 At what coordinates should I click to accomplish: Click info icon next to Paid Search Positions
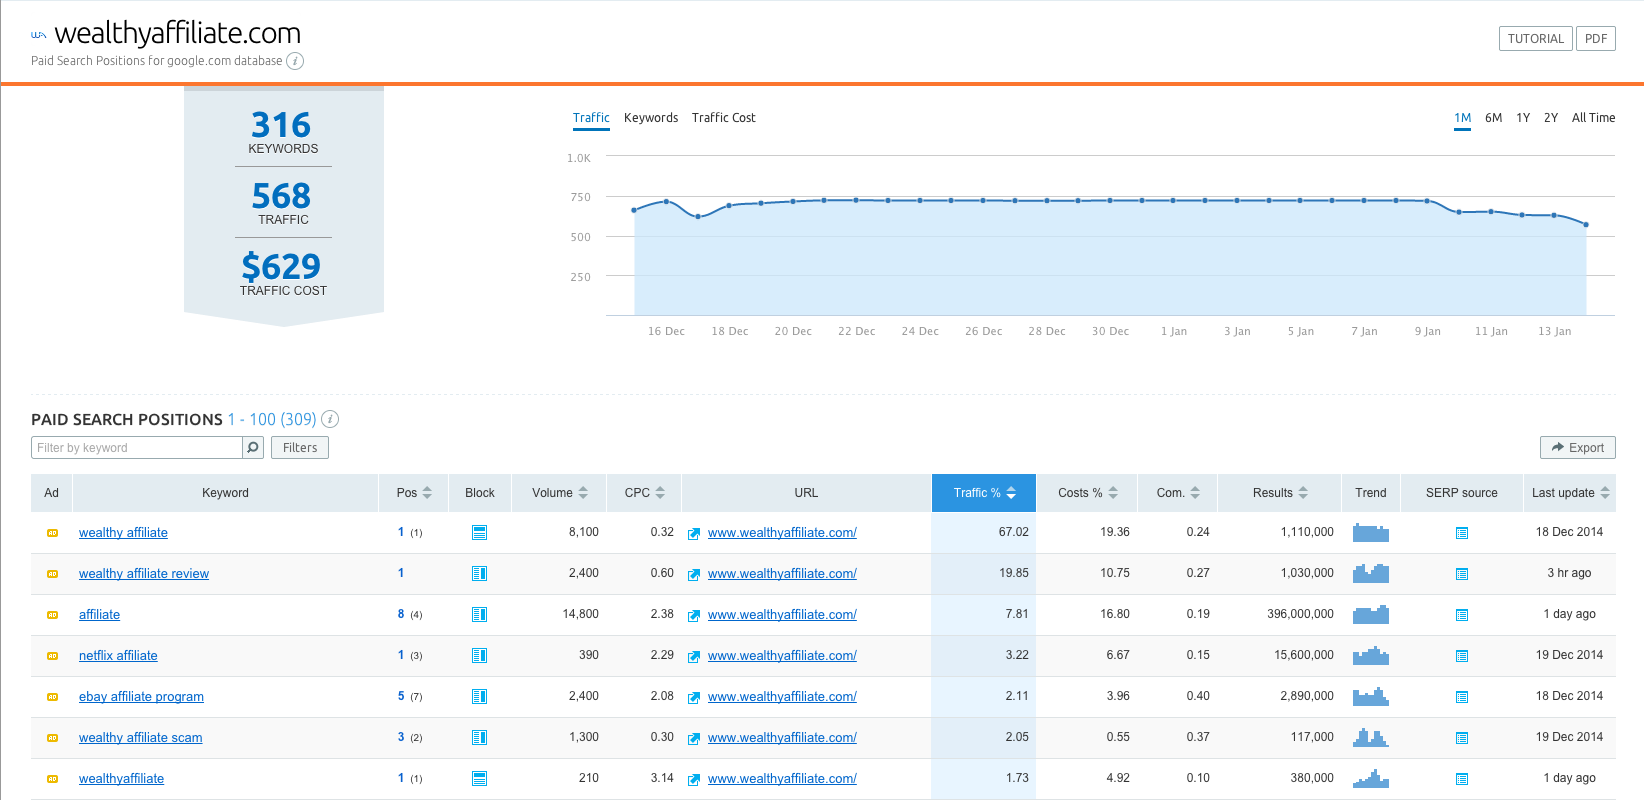click(x=330, y=419)
